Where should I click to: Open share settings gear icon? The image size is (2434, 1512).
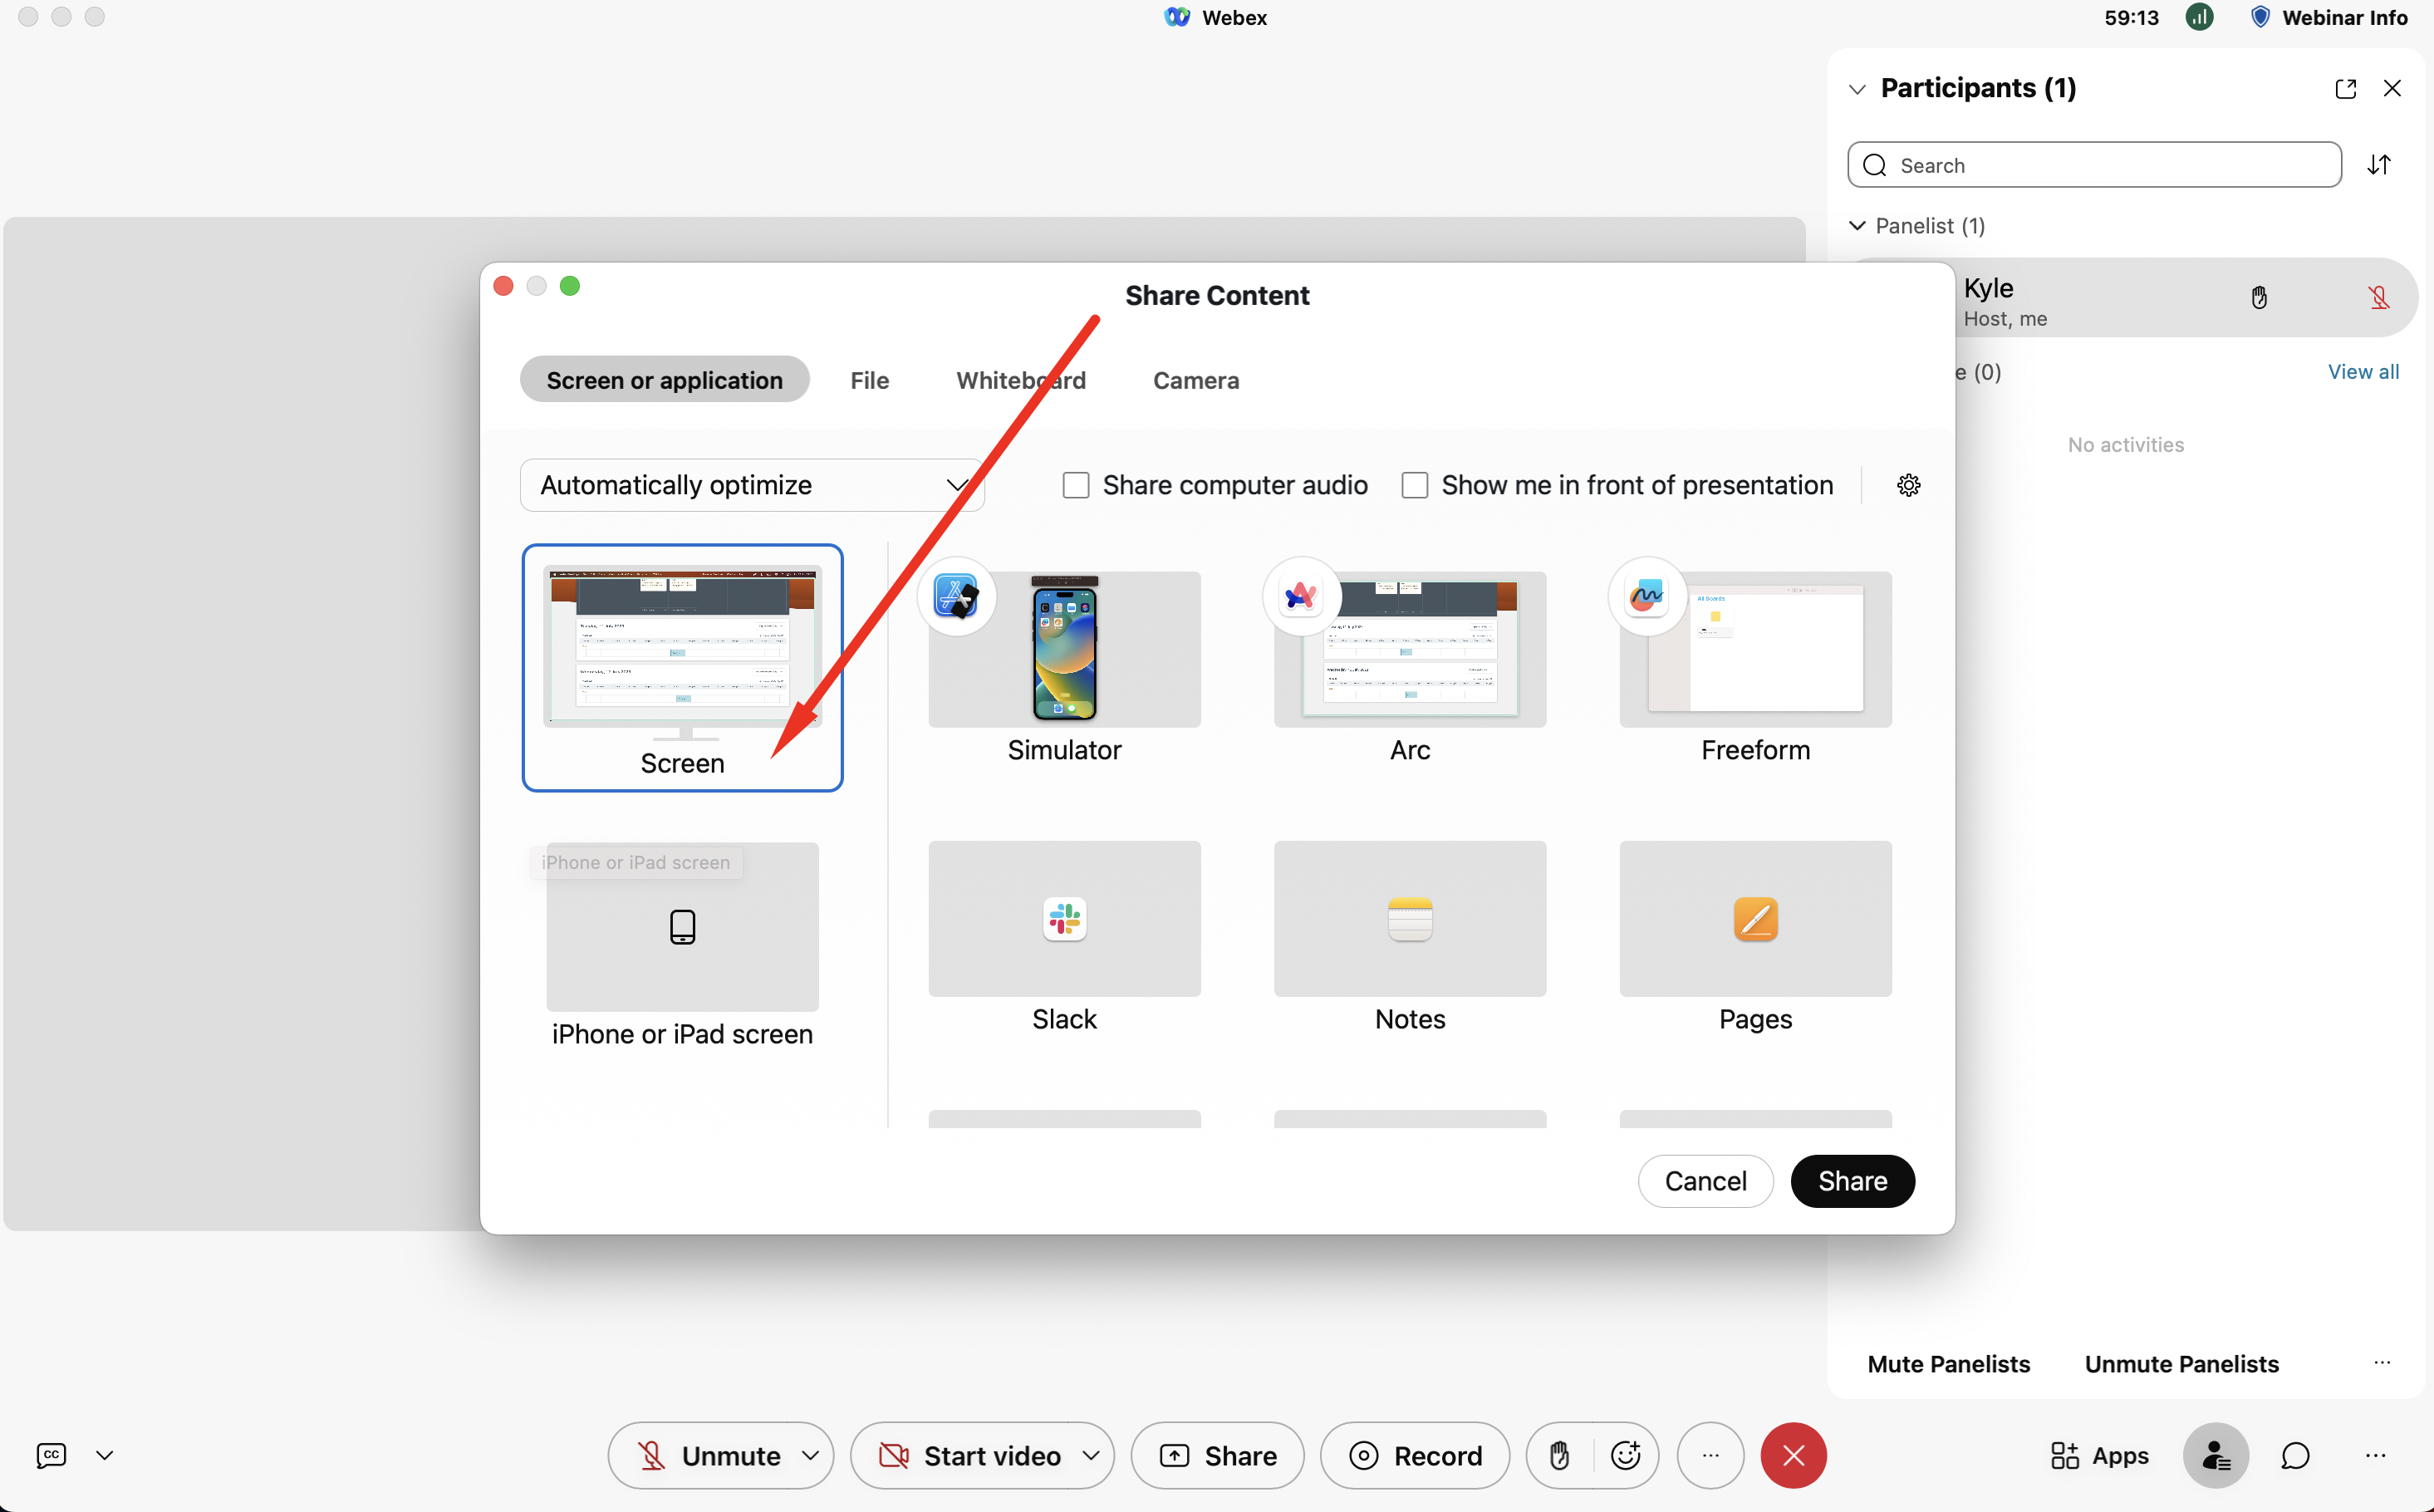pyautogui.click(x=1908, y=485)
